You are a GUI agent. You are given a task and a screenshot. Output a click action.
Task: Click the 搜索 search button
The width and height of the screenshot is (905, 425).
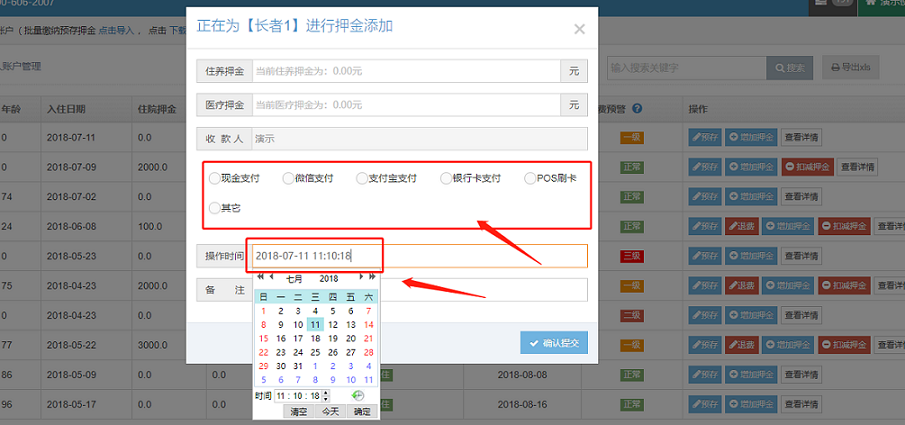click(x=789, y=68)
